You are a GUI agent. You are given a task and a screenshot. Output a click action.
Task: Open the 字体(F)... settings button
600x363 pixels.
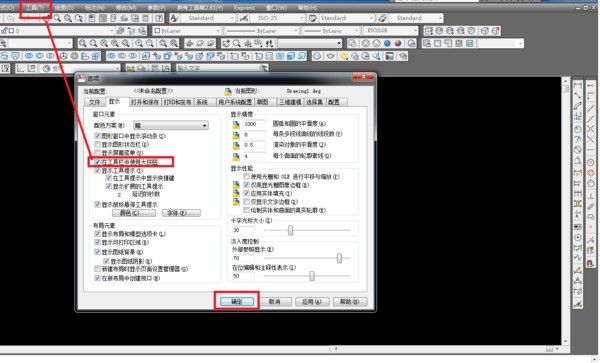coord(181,213)
